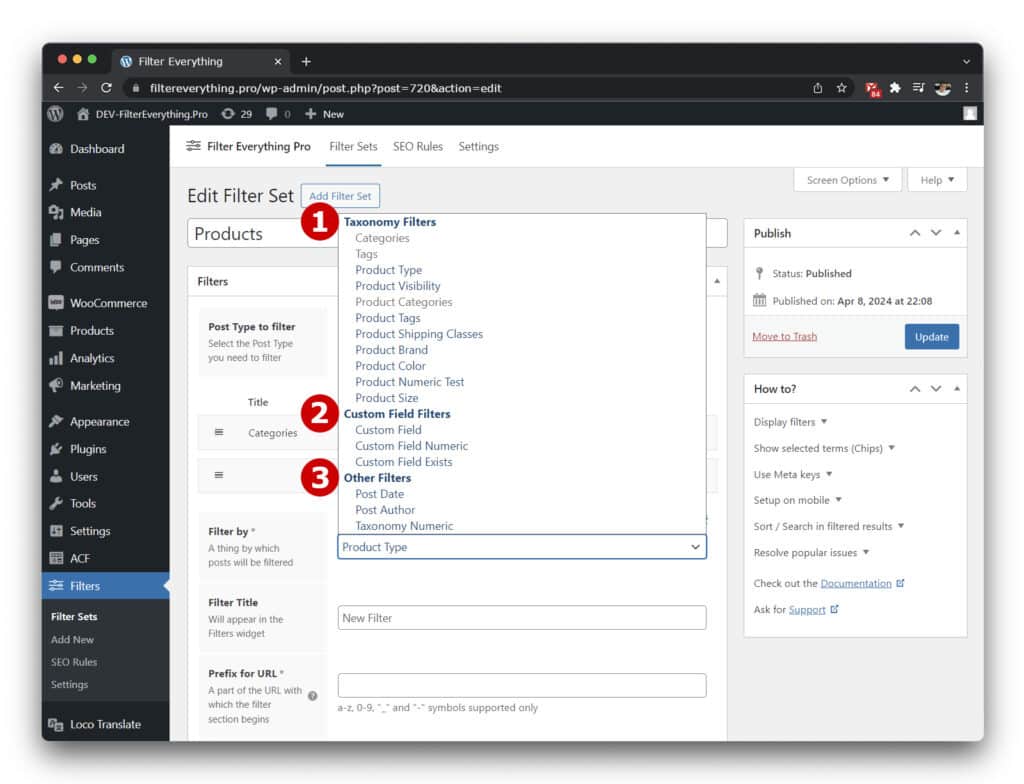The image size is (1024, 784).
Task: Expand the Help dropdown
Action: click(x=937, y=180)
